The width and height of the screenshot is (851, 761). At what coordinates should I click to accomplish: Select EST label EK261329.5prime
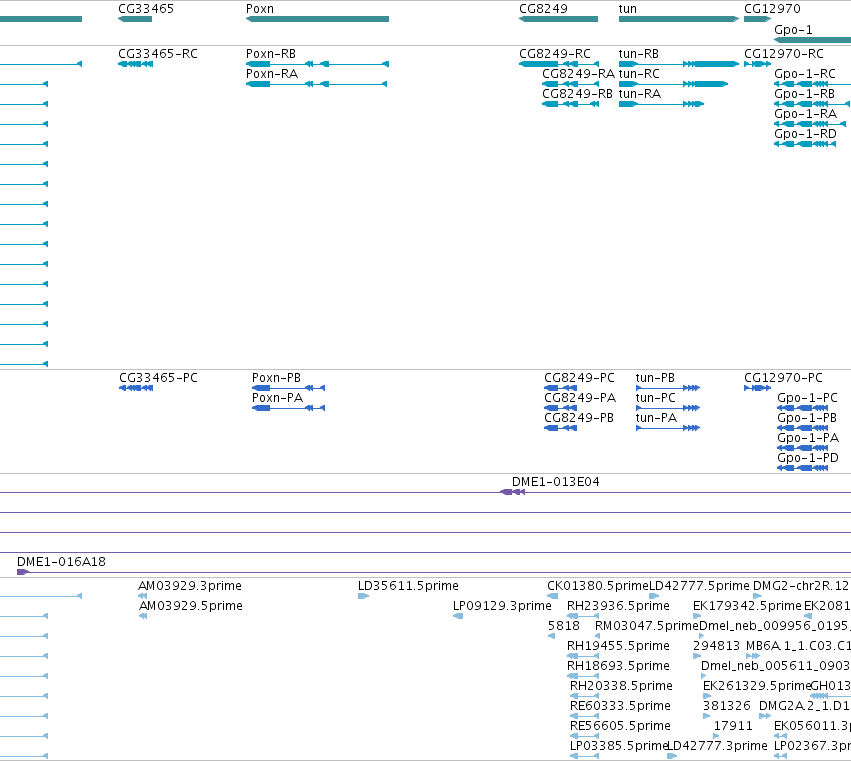pos(757,686)
